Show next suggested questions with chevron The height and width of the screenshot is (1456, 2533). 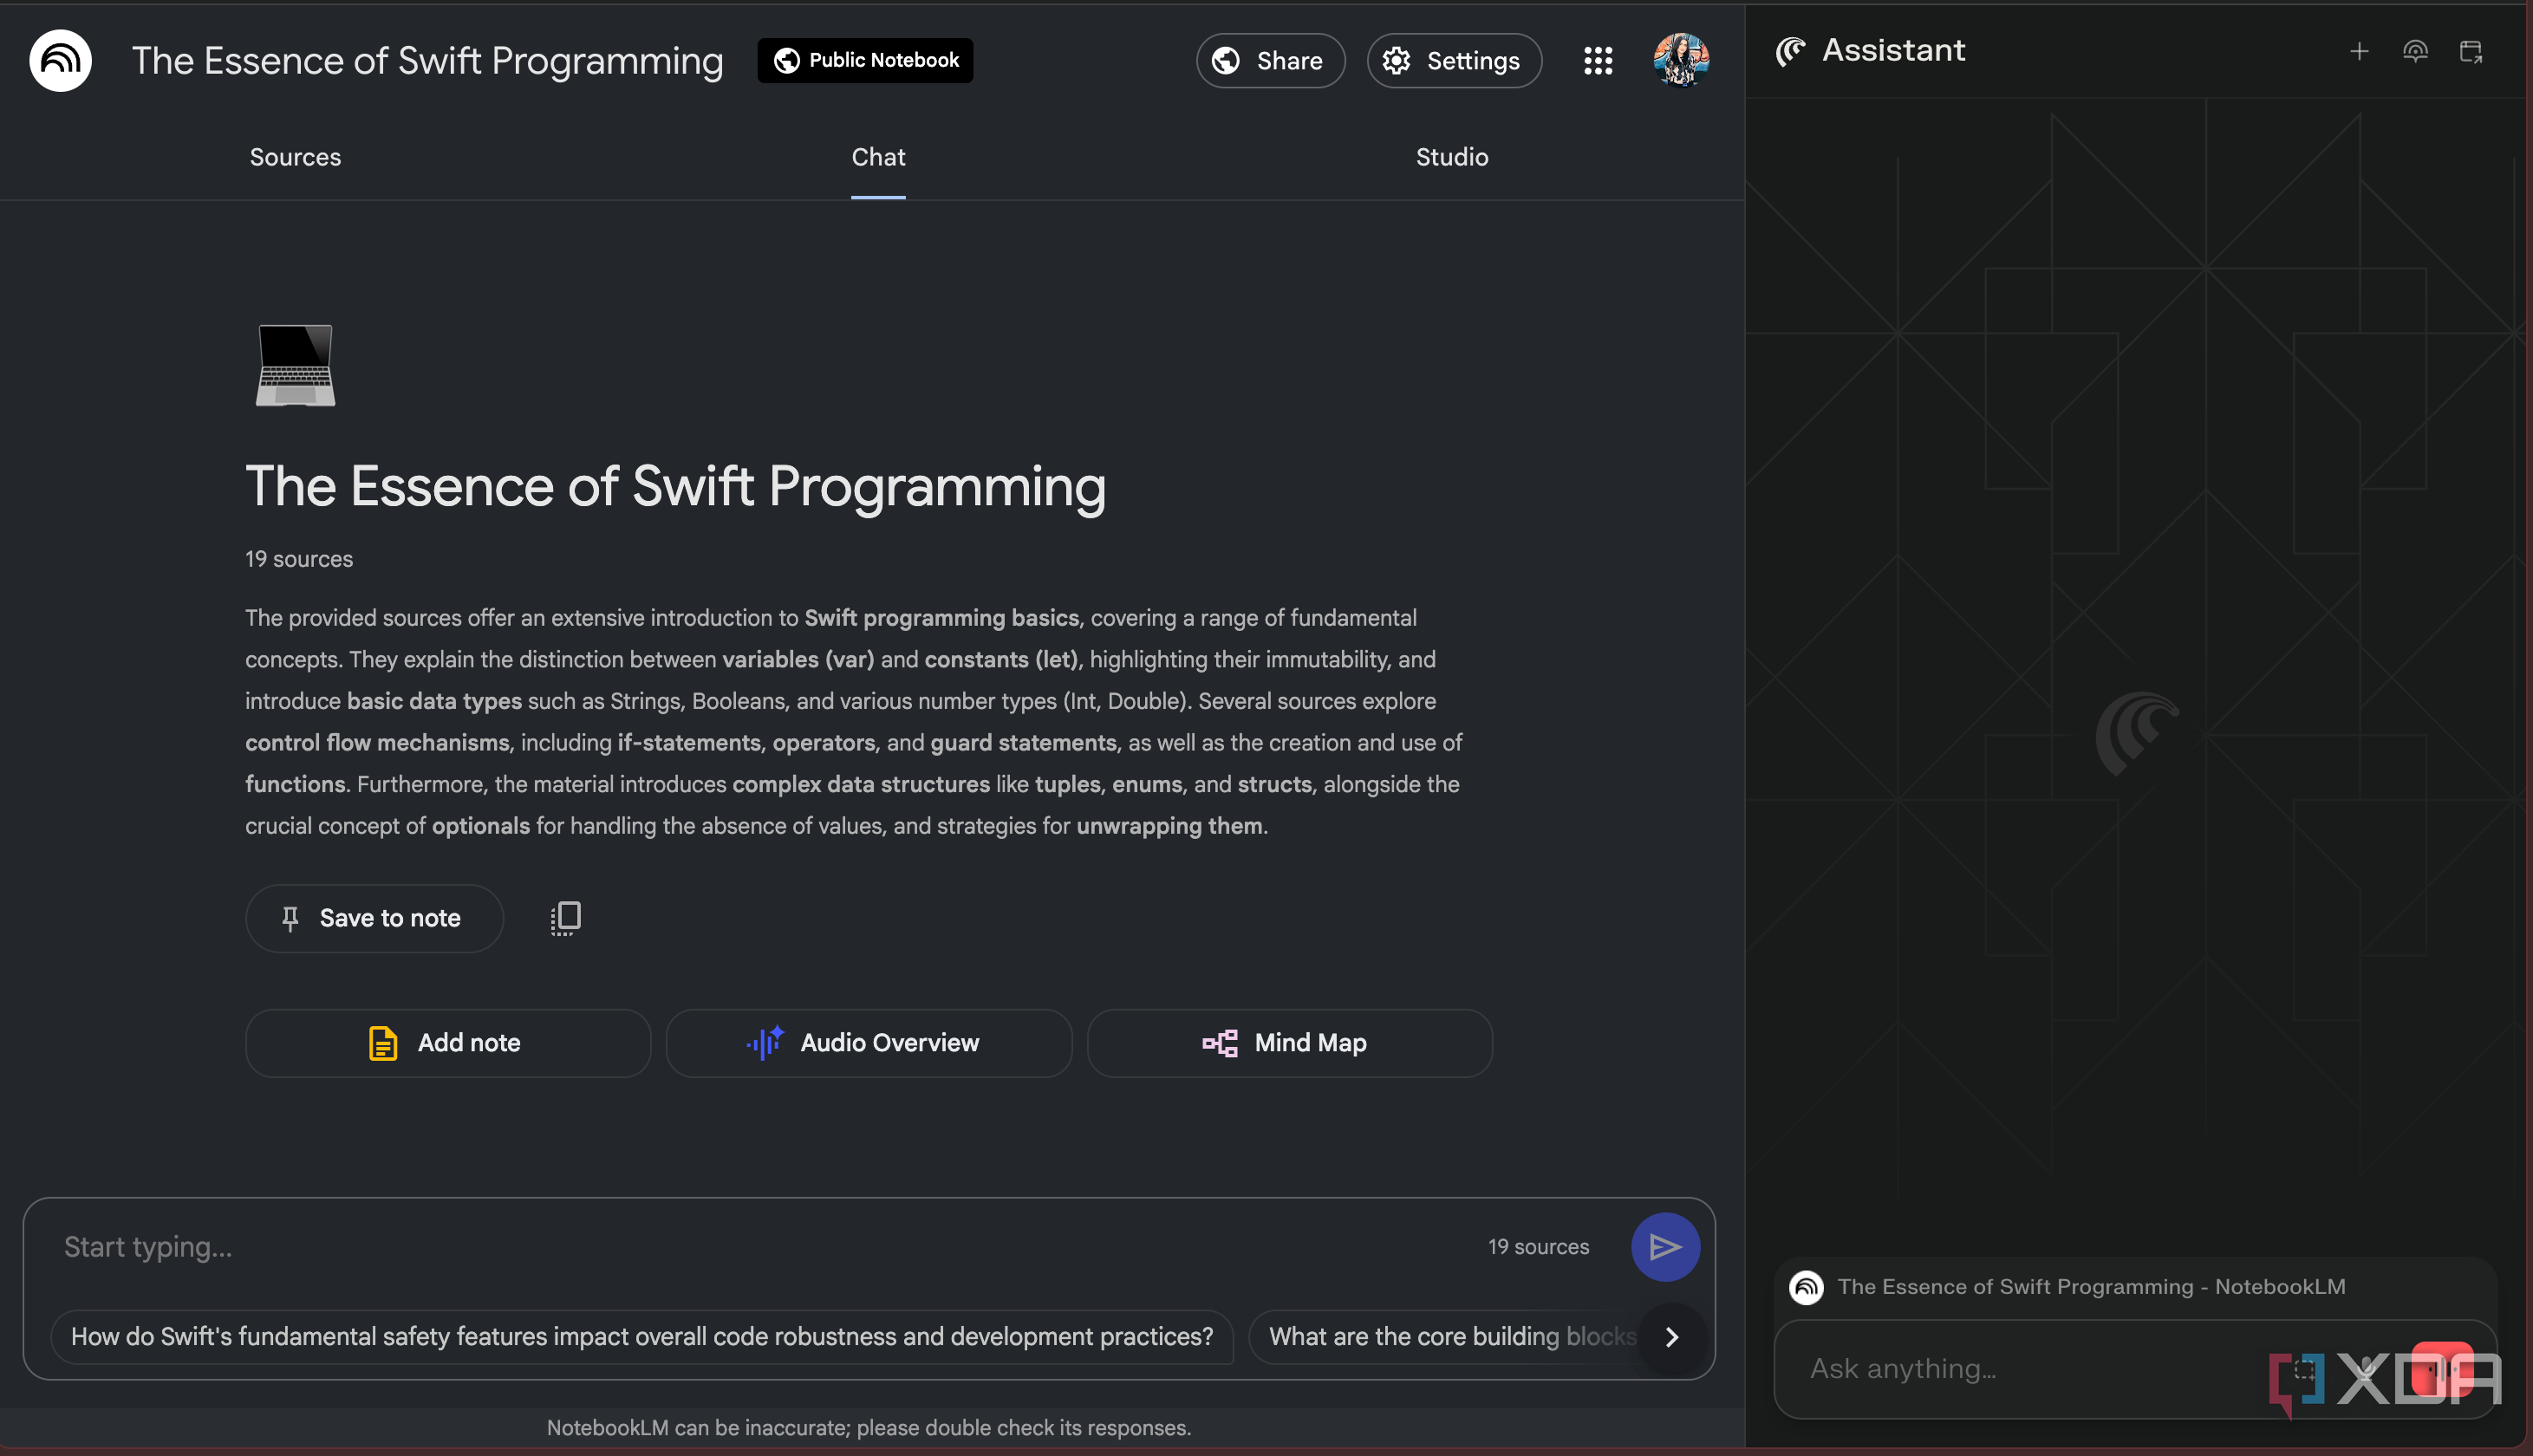pyautogui.click(x=1671, y=1337)
